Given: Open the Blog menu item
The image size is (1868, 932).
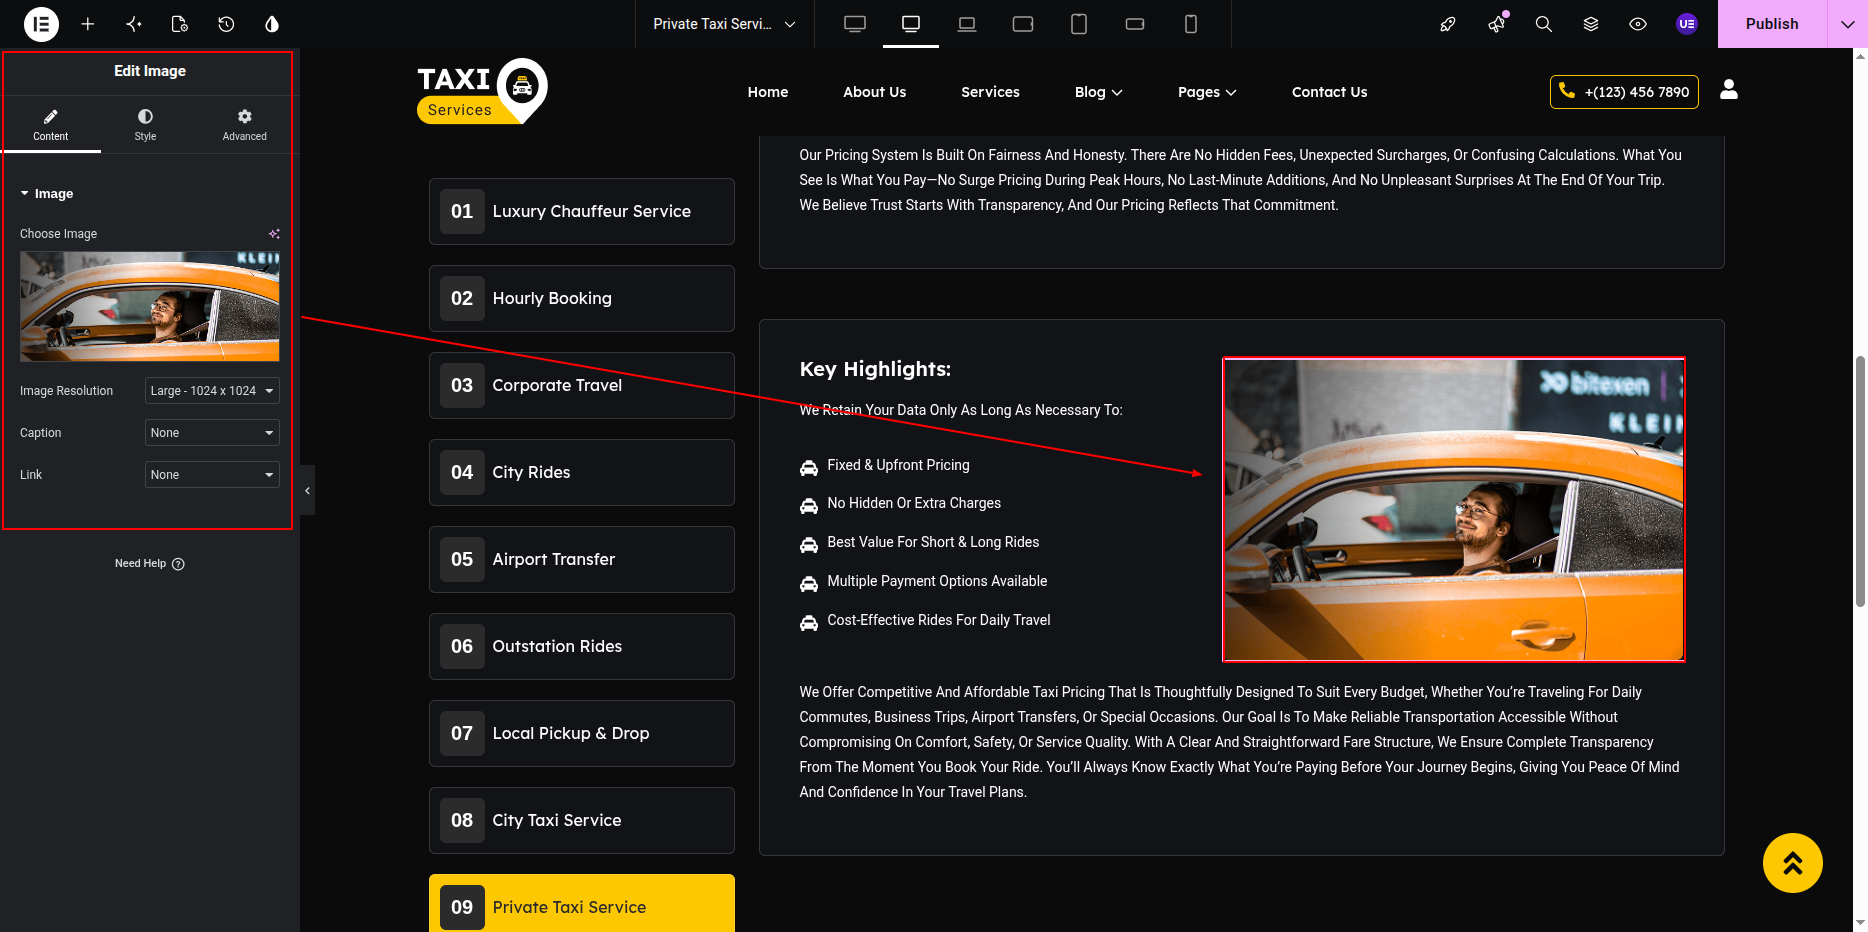Looking at the screenshot, I should click(x=1098, y=92).
